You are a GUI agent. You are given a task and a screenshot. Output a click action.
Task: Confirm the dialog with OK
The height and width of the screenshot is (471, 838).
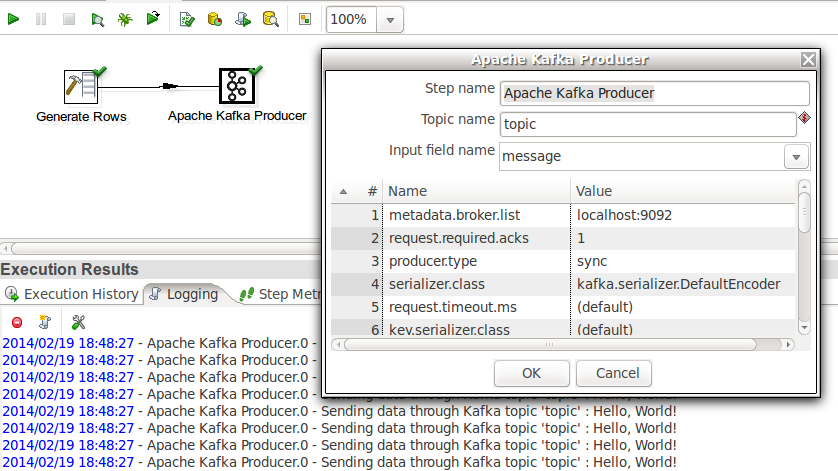click(531, 373)
